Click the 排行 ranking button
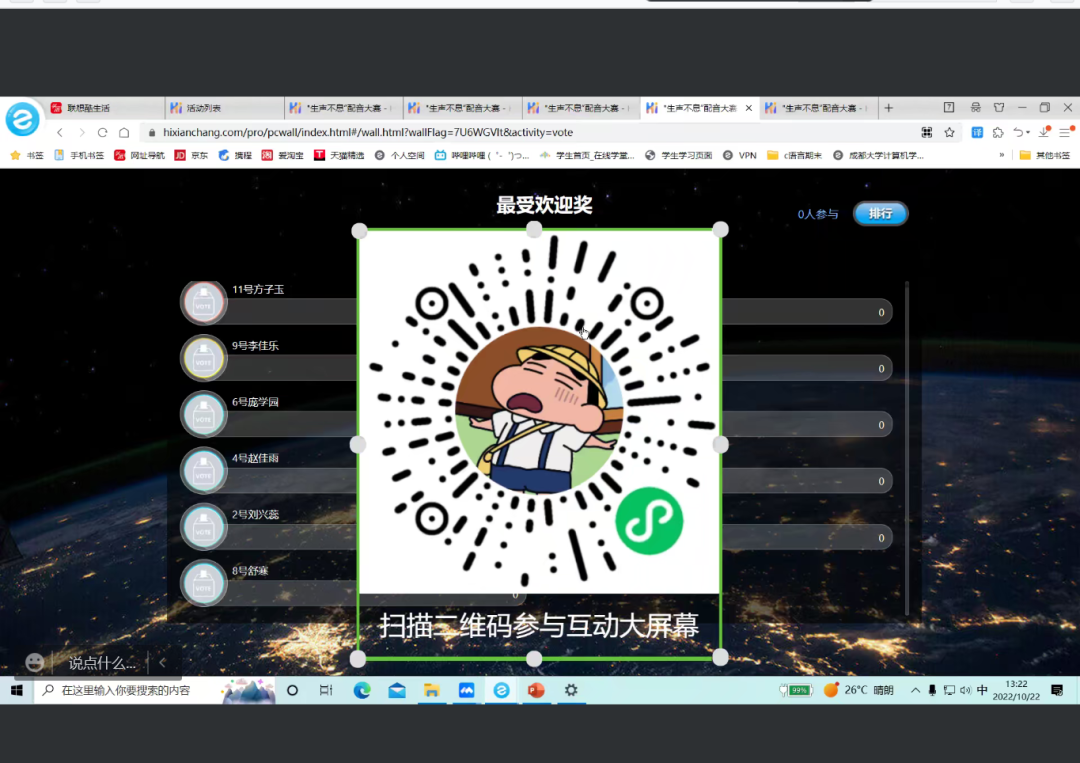Viewport: 1080px width, 763px height. [880, 213]
